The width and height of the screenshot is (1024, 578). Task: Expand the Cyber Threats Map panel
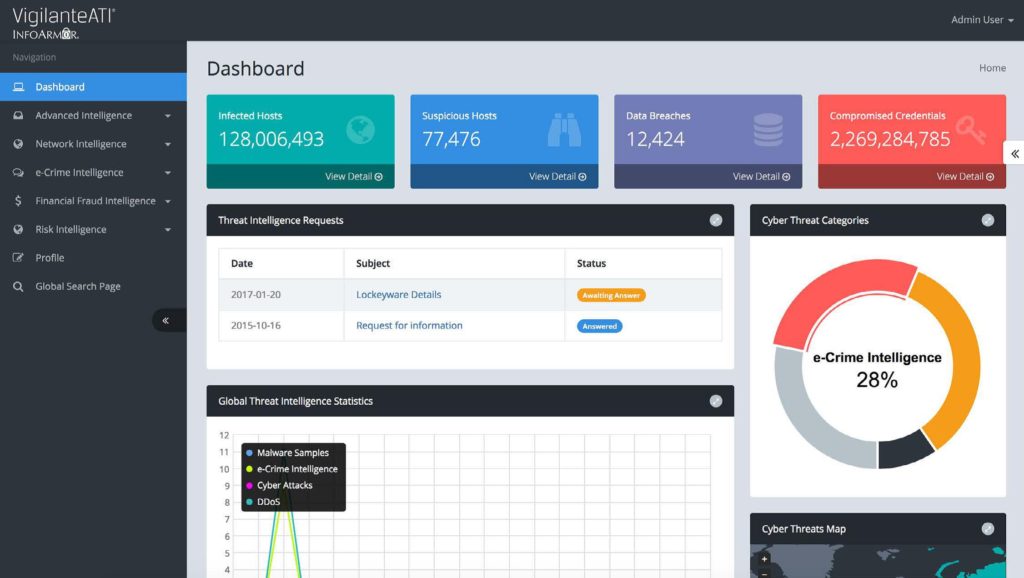(987, 529)
